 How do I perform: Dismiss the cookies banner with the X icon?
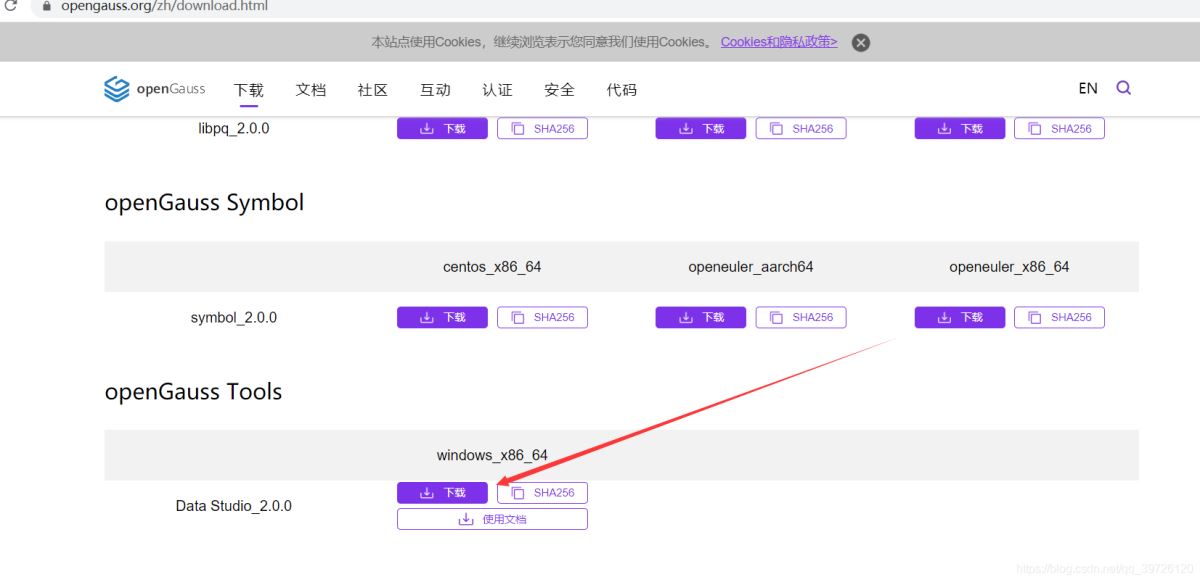point(860,42)
